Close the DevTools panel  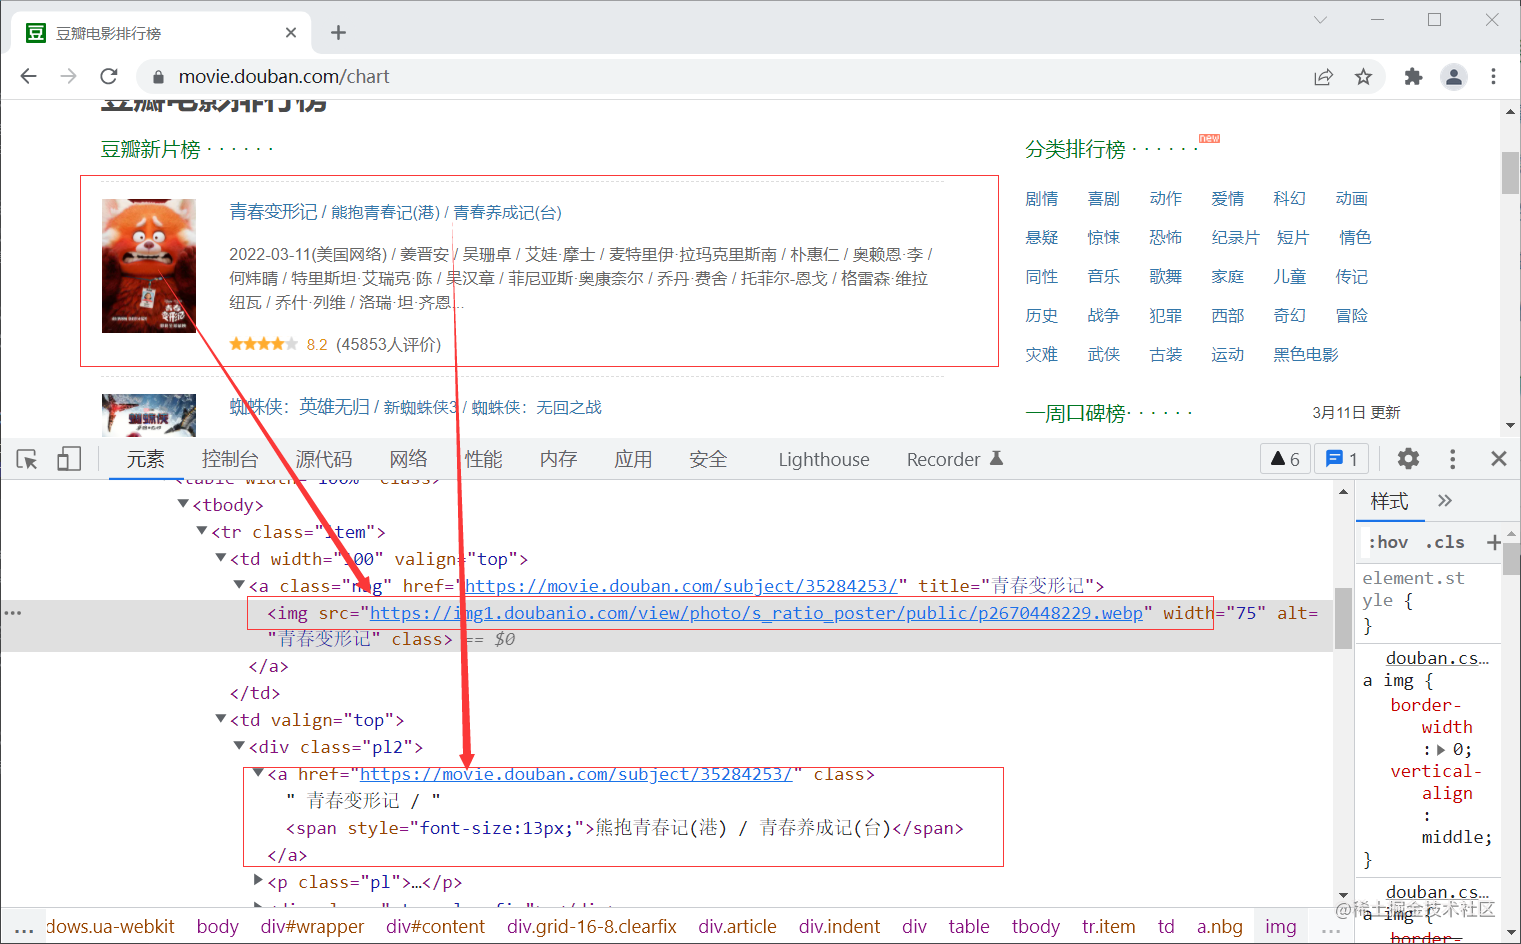tap(1498, 458)
